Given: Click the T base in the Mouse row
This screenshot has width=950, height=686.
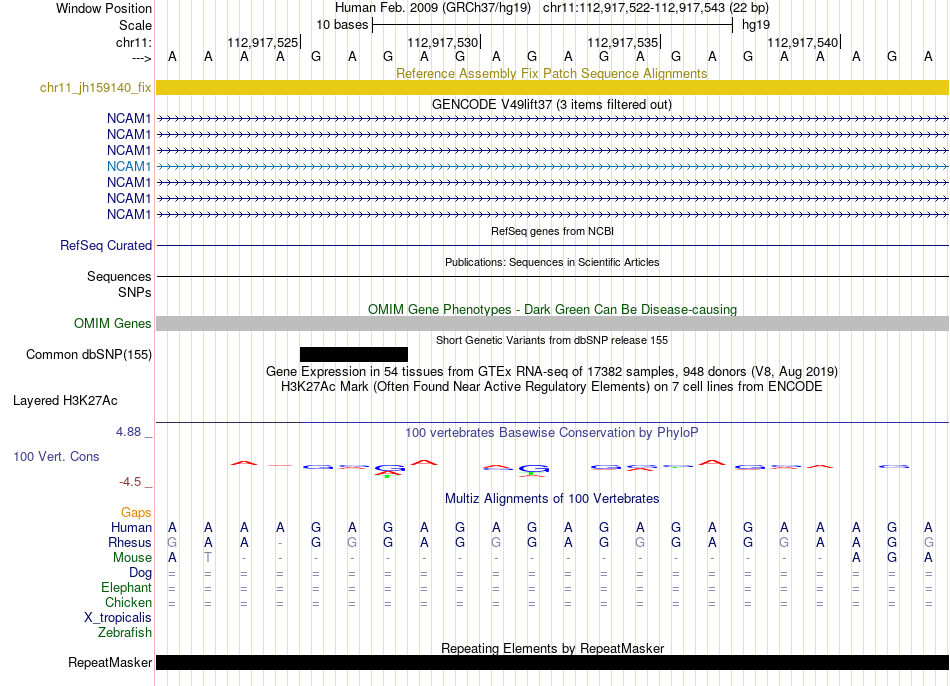Looking at the screenshot, I should click(x=208, y=558).
